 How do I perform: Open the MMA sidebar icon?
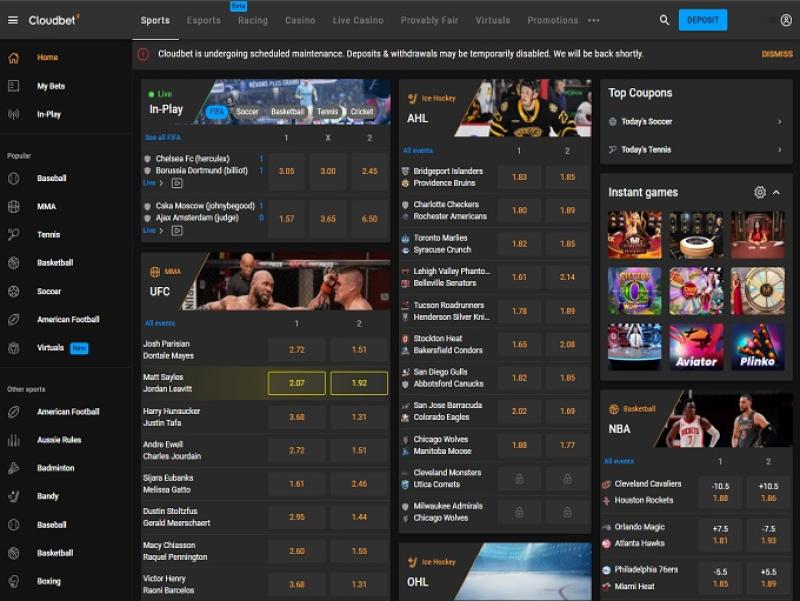pos(13,206)
